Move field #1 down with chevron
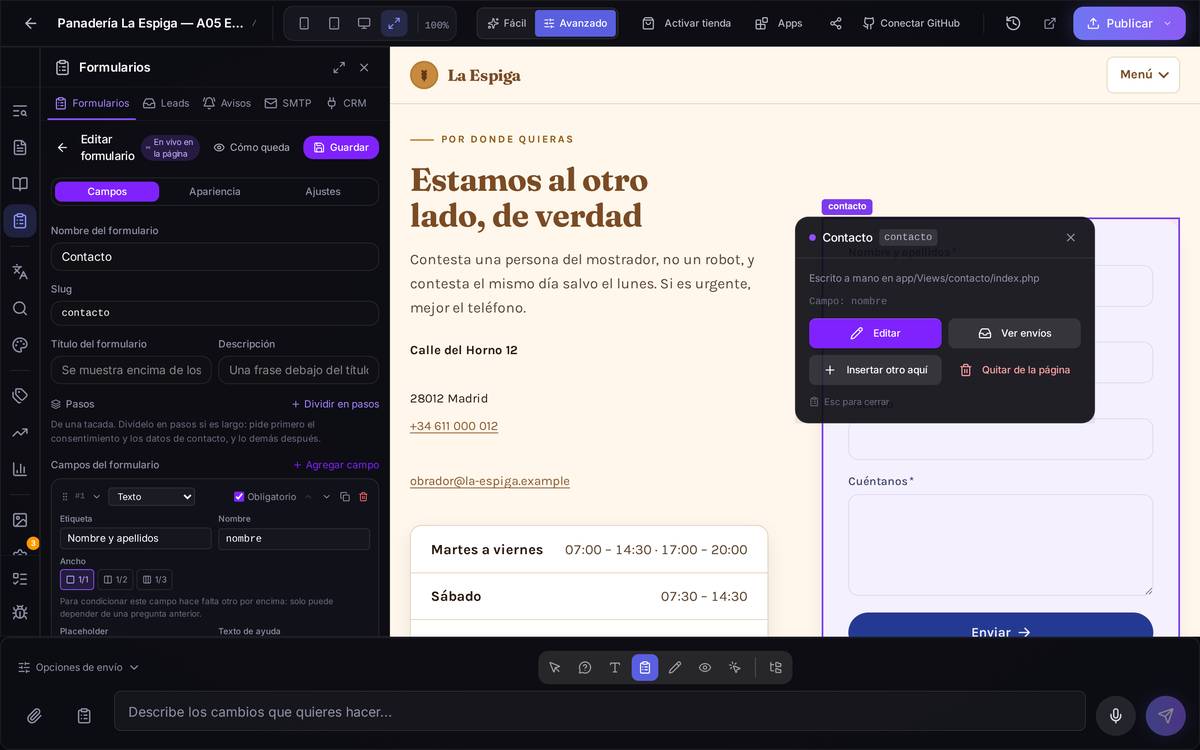 [326, 497]
